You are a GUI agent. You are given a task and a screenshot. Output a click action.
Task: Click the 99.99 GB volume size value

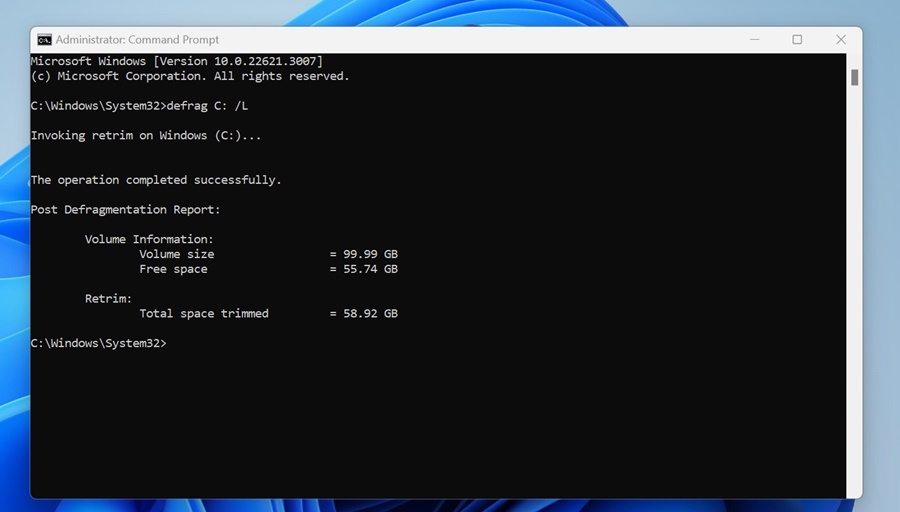370,254
